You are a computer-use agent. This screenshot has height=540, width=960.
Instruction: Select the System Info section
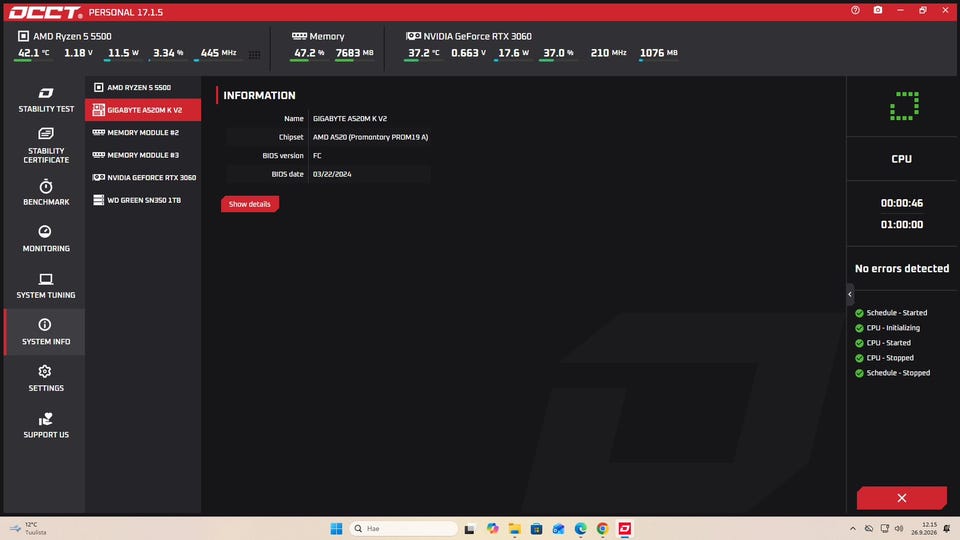click(45, 332)
